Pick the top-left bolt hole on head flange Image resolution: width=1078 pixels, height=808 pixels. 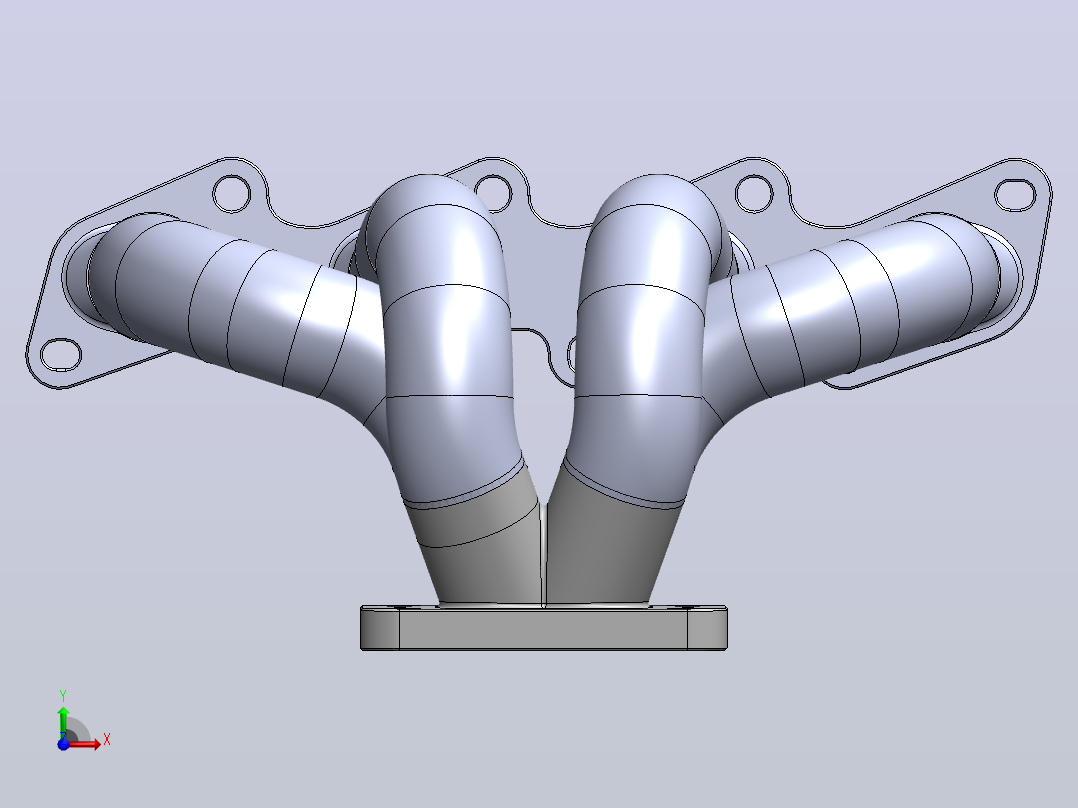click(x=232, y=194)
